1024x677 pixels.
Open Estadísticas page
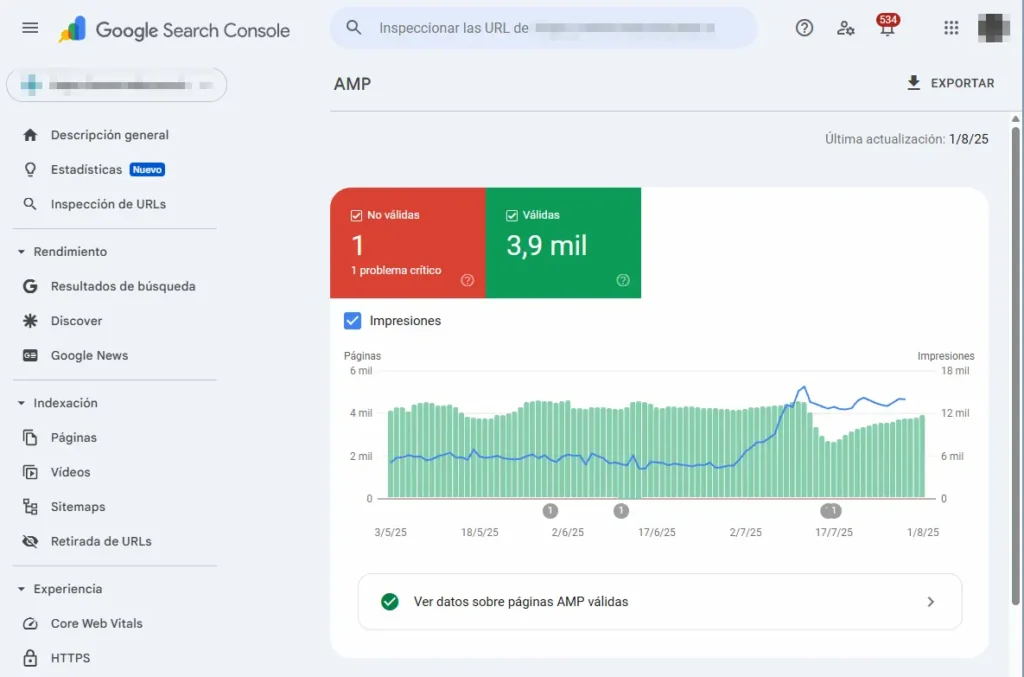[x=86, y=170]
